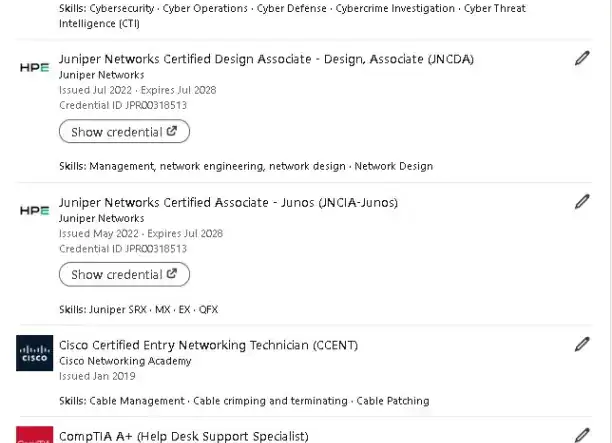Edit the JNCDA Design Associate certification entry
Viewport: 612px width, 443px height.
(x=582, y=59)
